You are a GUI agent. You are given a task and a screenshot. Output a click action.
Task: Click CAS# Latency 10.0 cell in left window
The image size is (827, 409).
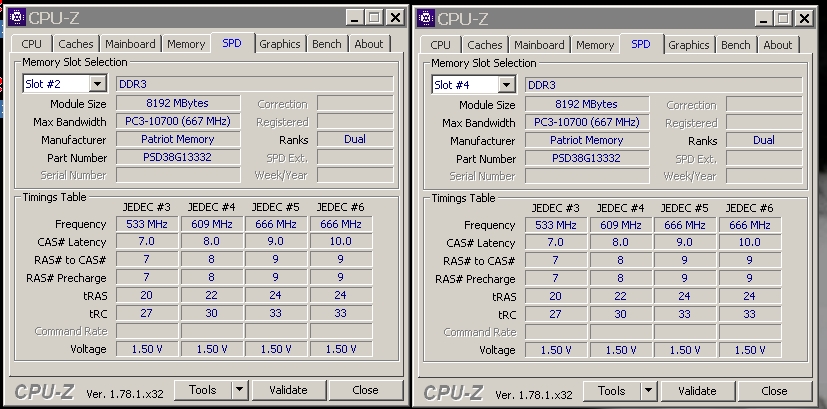click(x=341, y=242)
